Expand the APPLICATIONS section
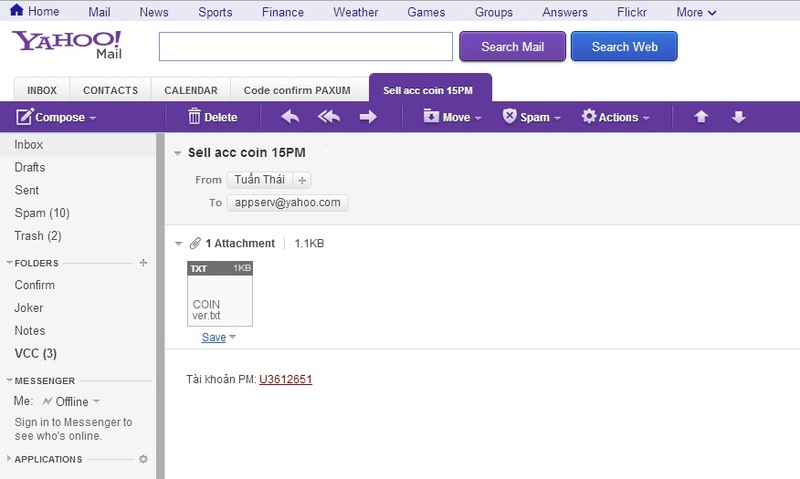Viewport: 800px width, 479px height. click(9, 459)
